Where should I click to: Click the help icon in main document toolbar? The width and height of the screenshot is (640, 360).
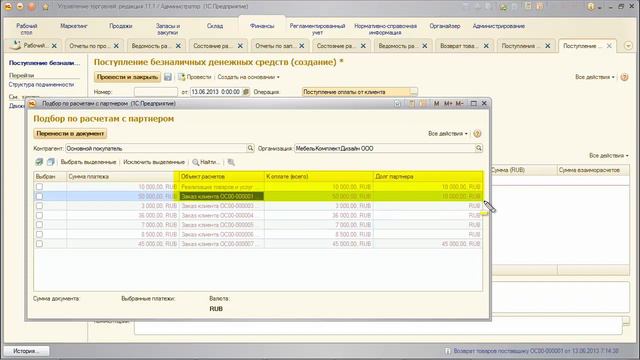624,77
